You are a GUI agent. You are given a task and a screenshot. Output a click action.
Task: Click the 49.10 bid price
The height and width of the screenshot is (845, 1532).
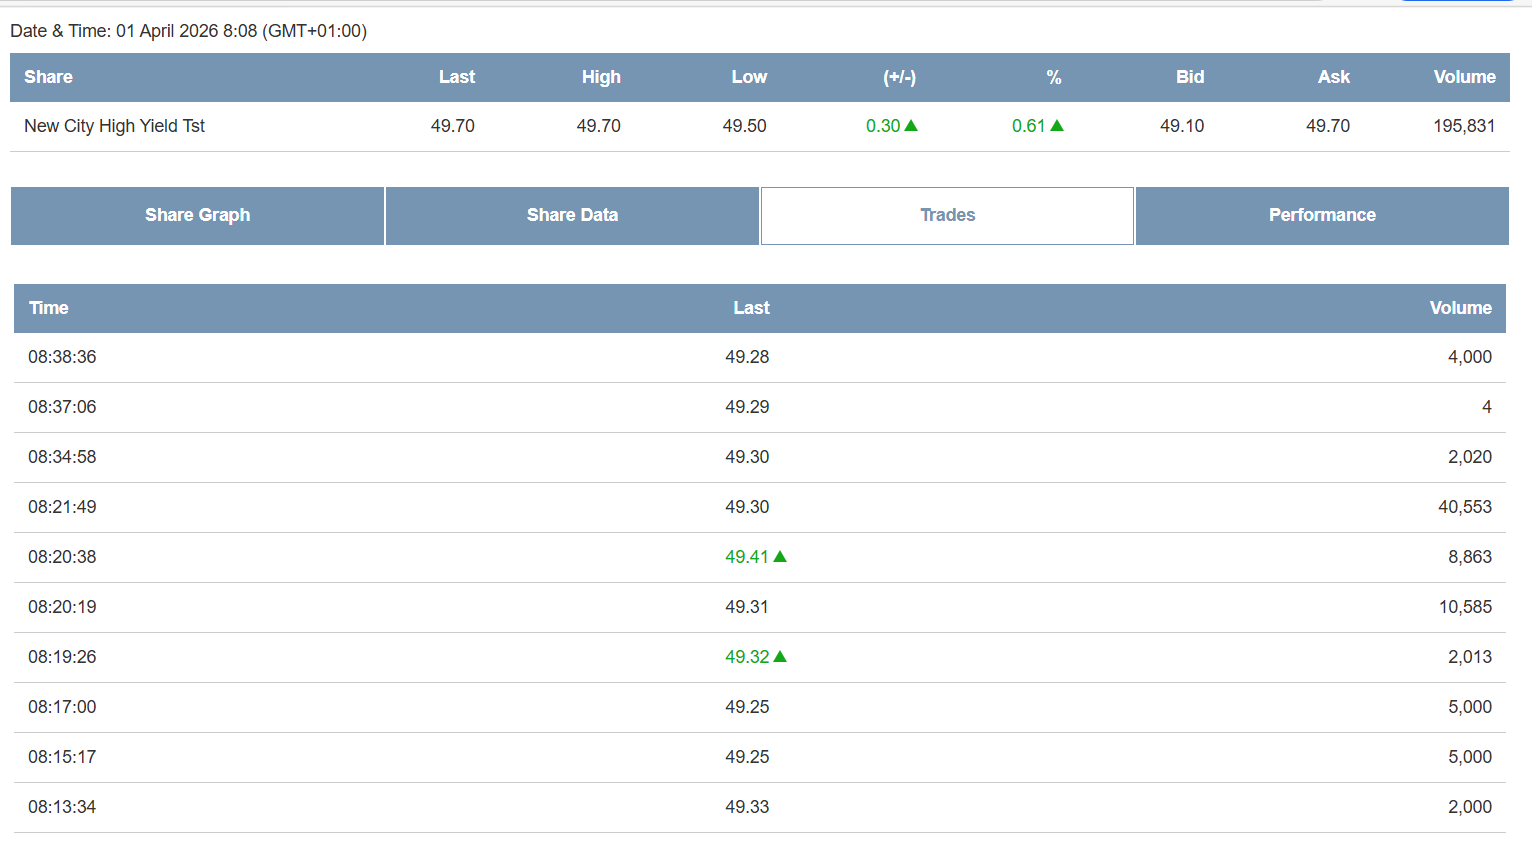(x=1182, y=126)
